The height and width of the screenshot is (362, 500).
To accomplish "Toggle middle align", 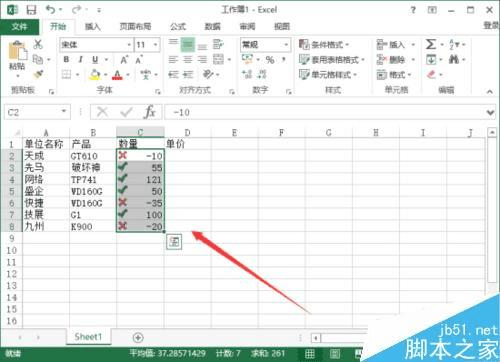I will pyautogui.click(x=188, y=45).
